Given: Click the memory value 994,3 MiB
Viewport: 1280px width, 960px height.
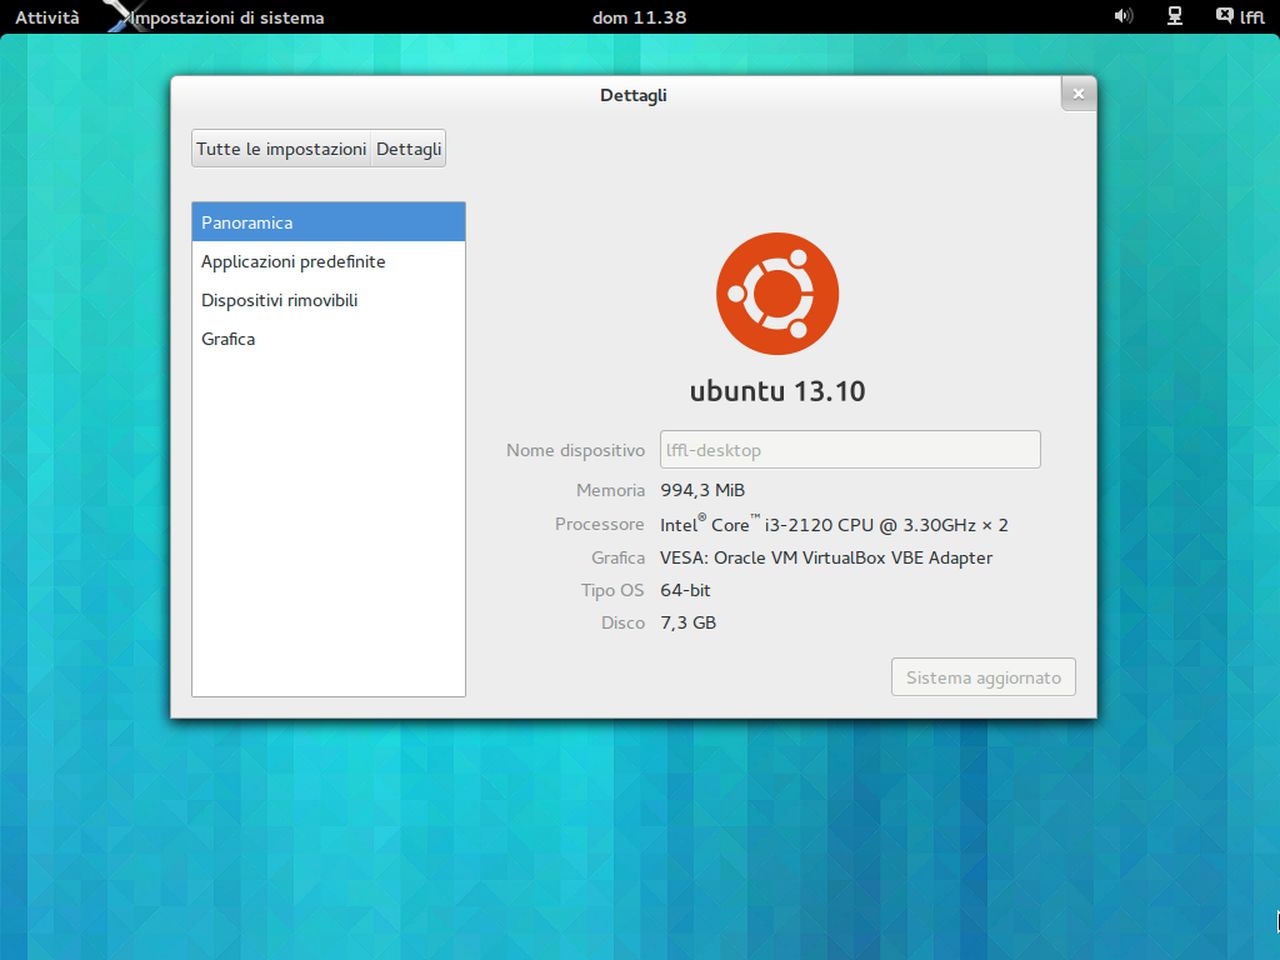Looking at the screenshot, I should pyautogui.click(x=702, y=490).
